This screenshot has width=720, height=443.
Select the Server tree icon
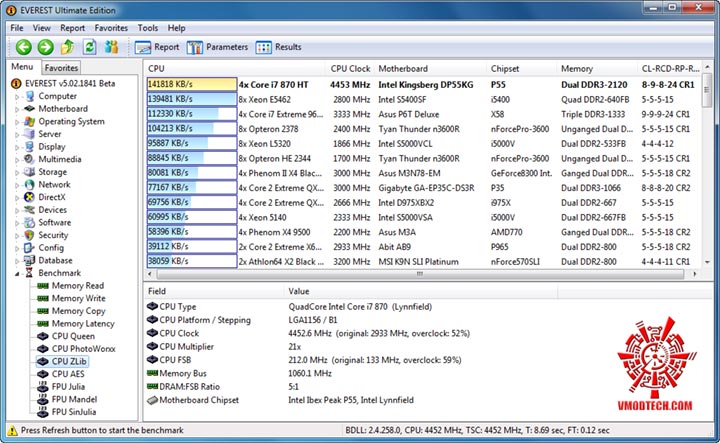(x=29, y=134)
